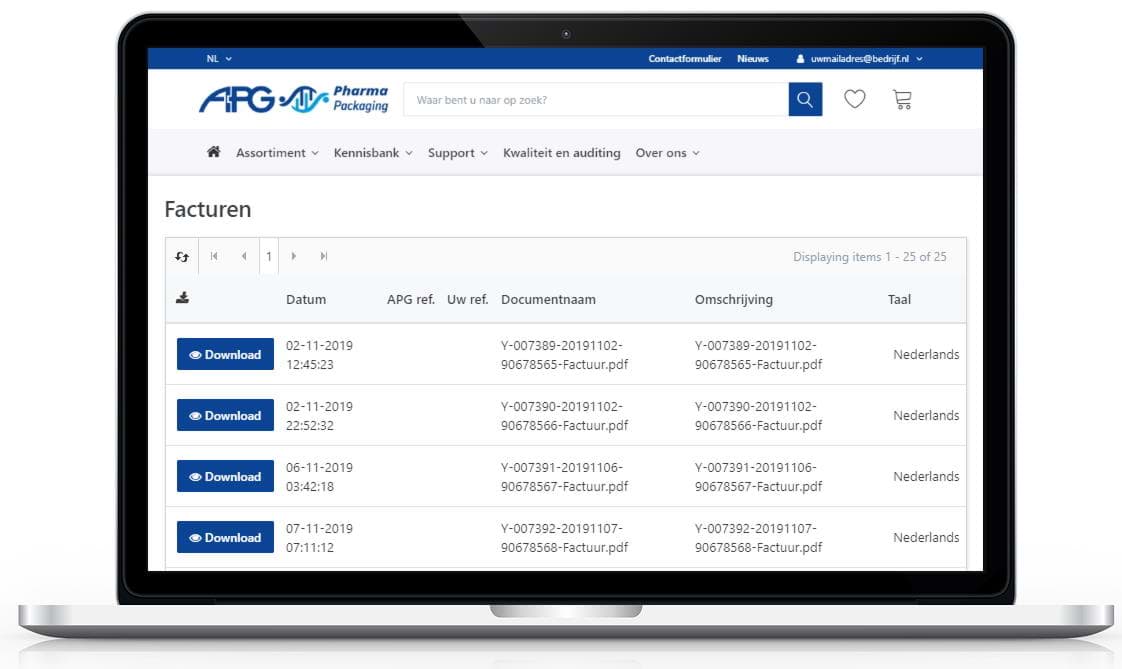
Task: Sort by the Datum column header
Action: point(306,299)
